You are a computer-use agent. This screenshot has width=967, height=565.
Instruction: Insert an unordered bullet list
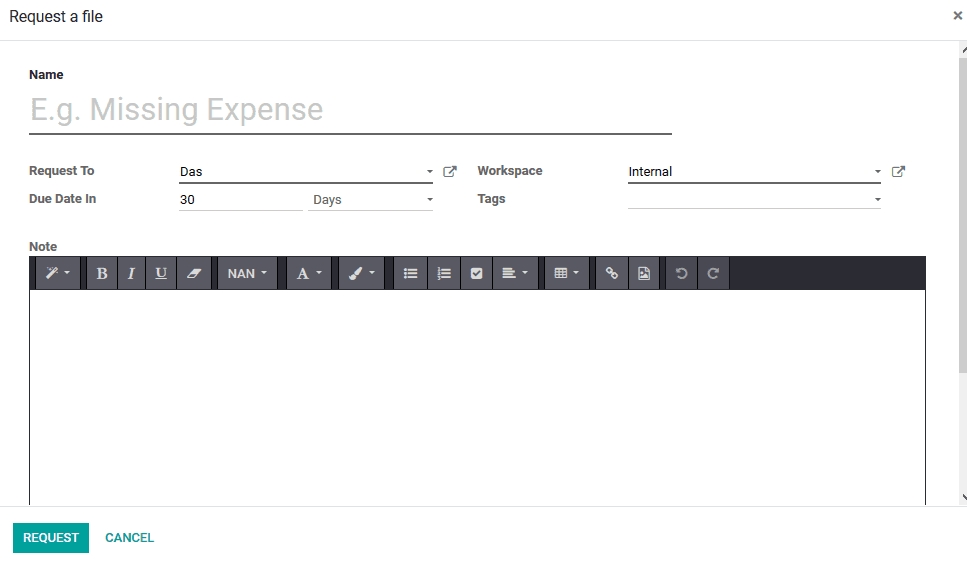[410, 273]
